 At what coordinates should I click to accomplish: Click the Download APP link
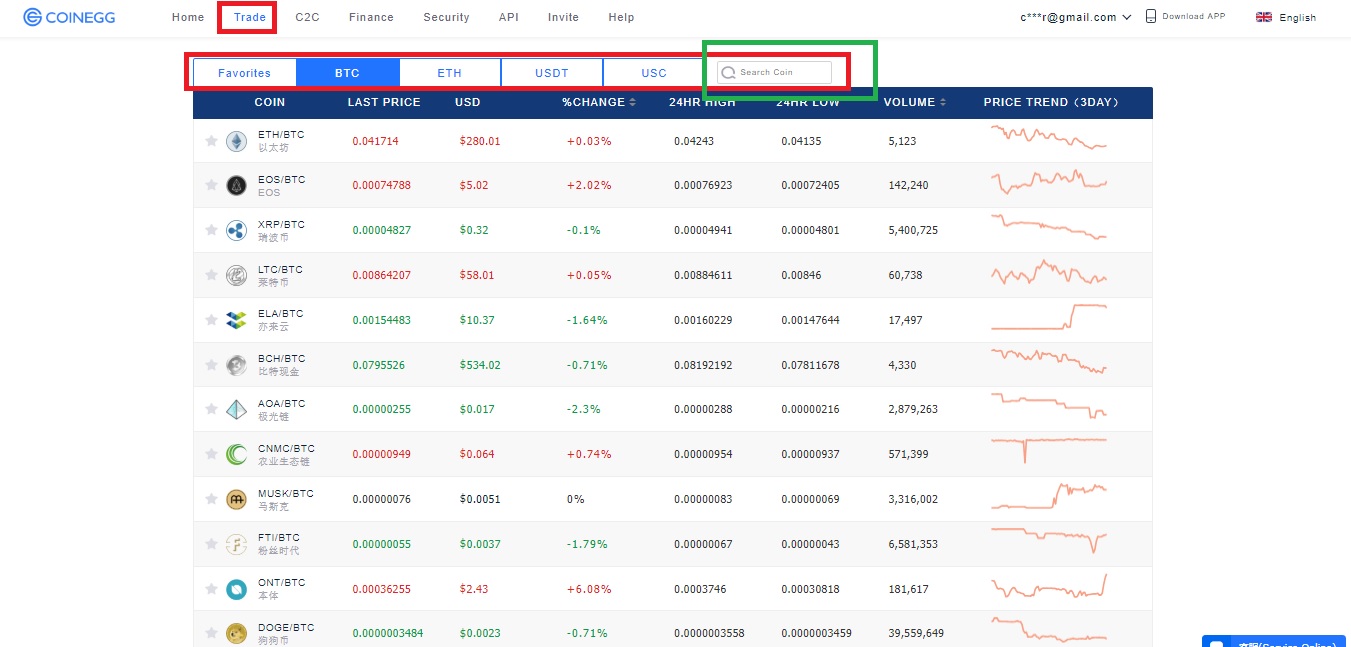[1194, 17]
